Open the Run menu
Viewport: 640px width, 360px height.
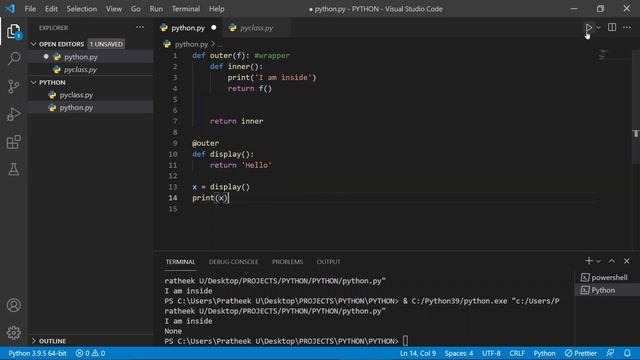tap(156, 9)
